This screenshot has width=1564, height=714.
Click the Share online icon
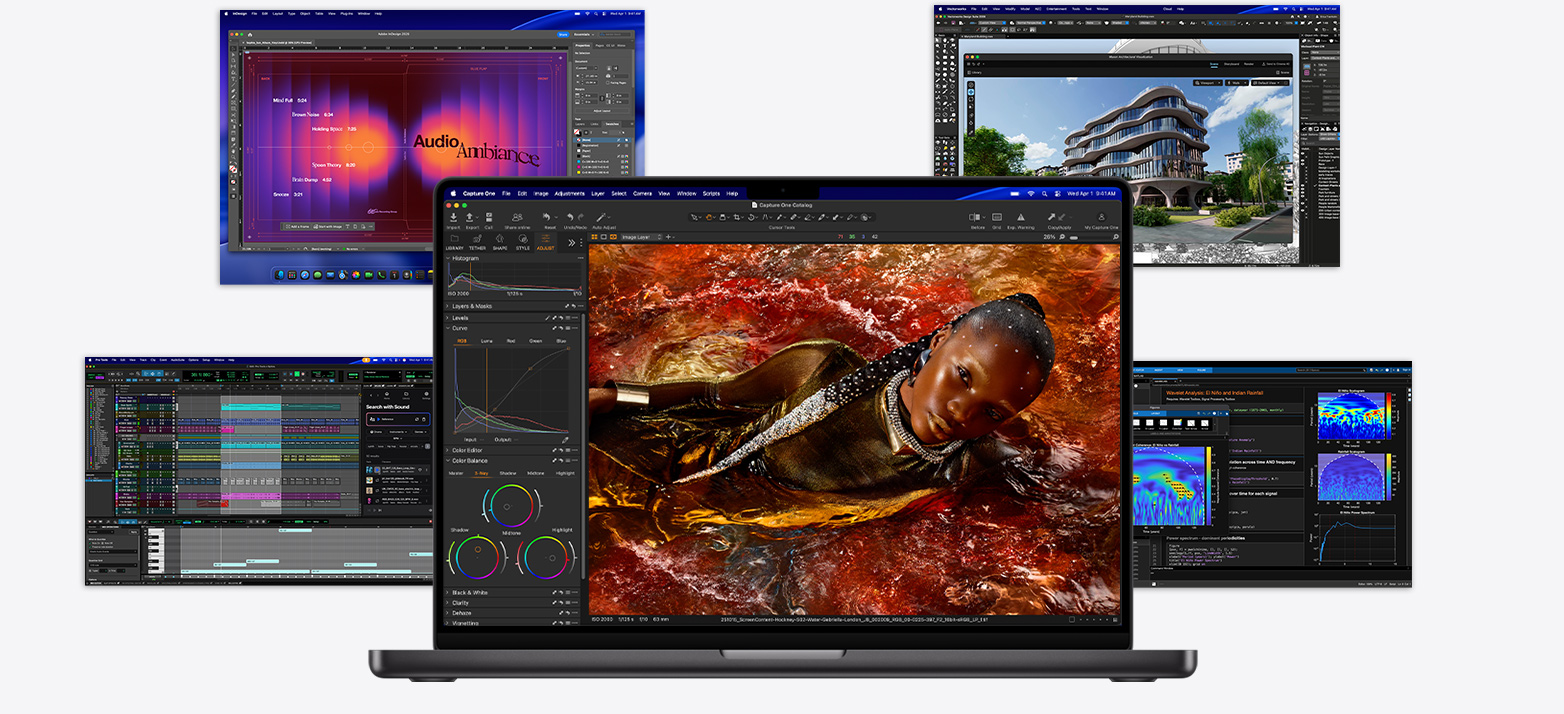(517, 217)
